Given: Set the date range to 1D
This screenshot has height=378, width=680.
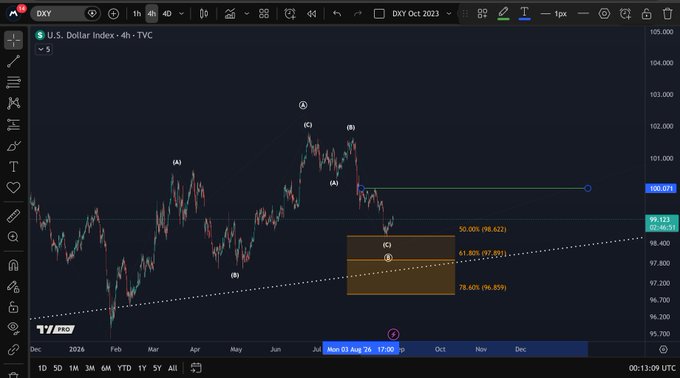Looking at the screenshot, I should pos(42,368).
